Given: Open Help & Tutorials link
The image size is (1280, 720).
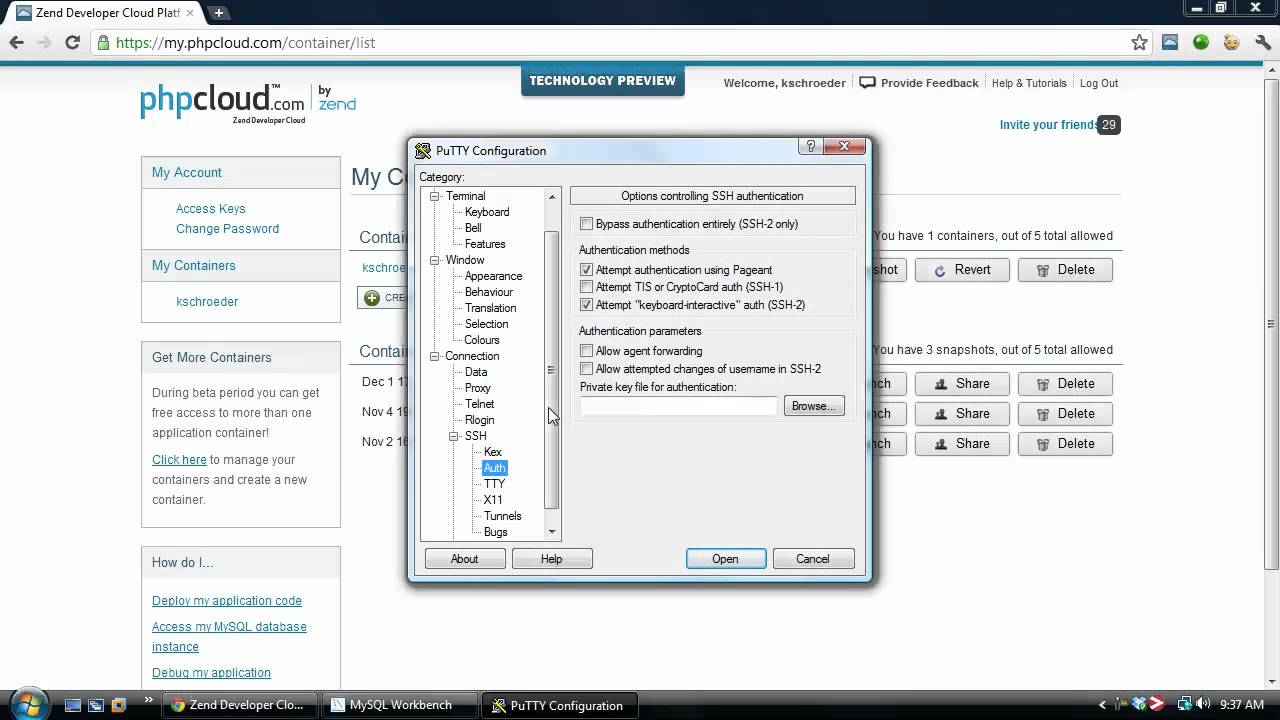Looking at the screenshot, I should tap(1029, 83).
